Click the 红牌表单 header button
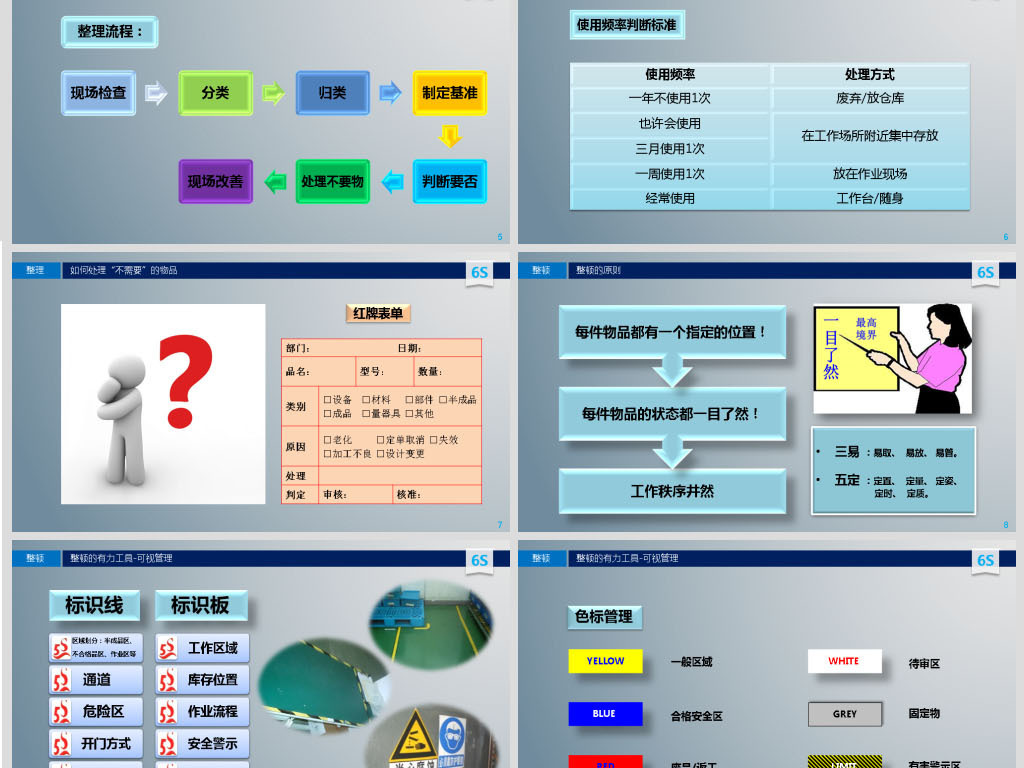Screen dimensions: 1024x768 (x=379, y=313)
